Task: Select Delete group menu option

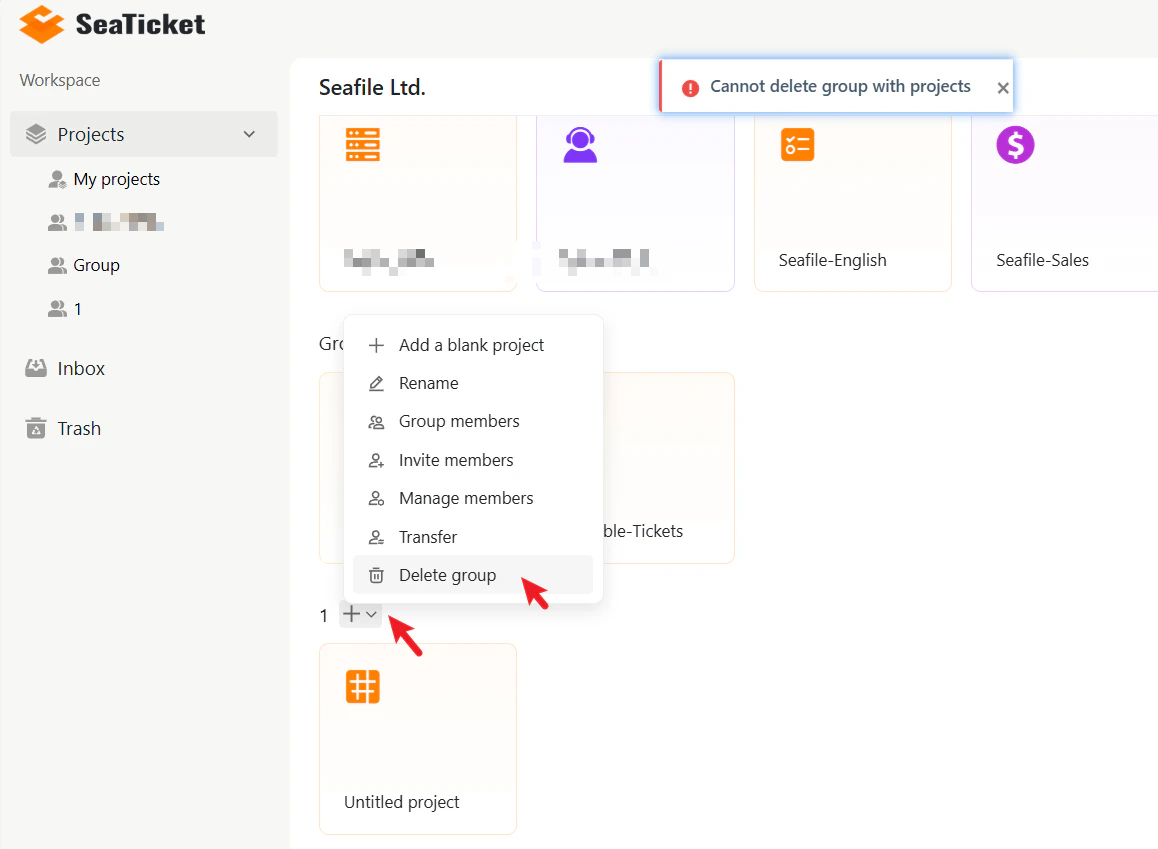Action: [x=473, y=575]
